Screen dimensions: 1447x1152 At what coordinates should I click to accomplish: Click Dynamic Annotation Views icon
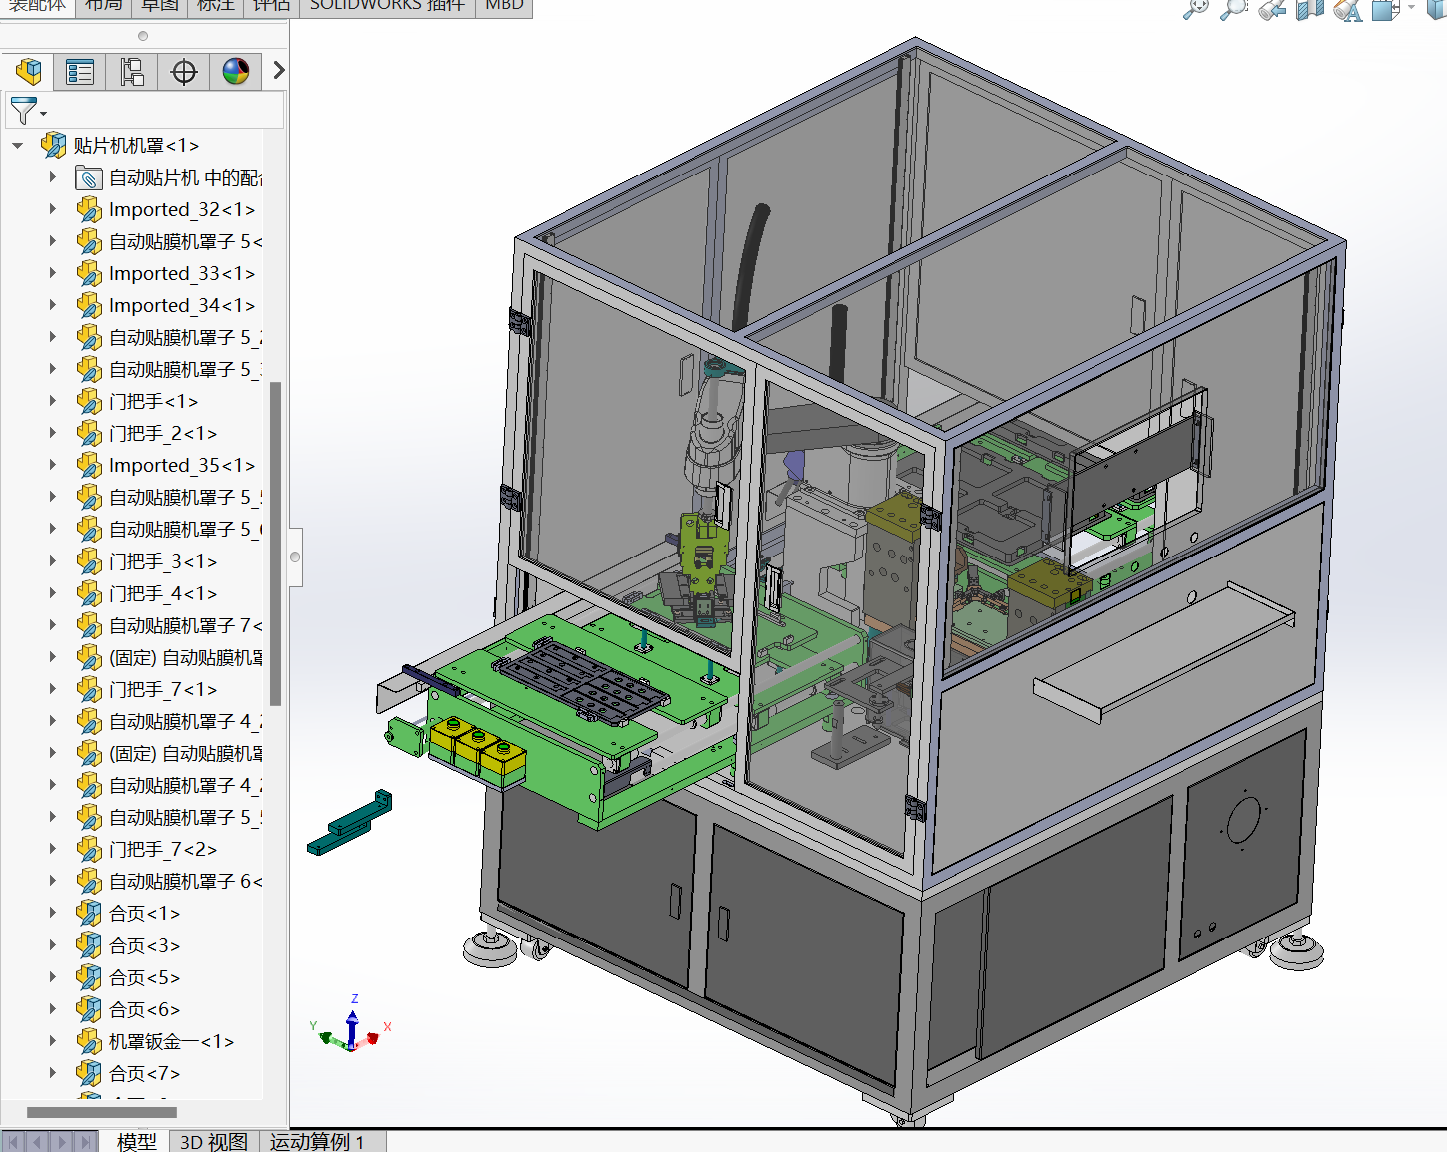(x=1348, y=9)
